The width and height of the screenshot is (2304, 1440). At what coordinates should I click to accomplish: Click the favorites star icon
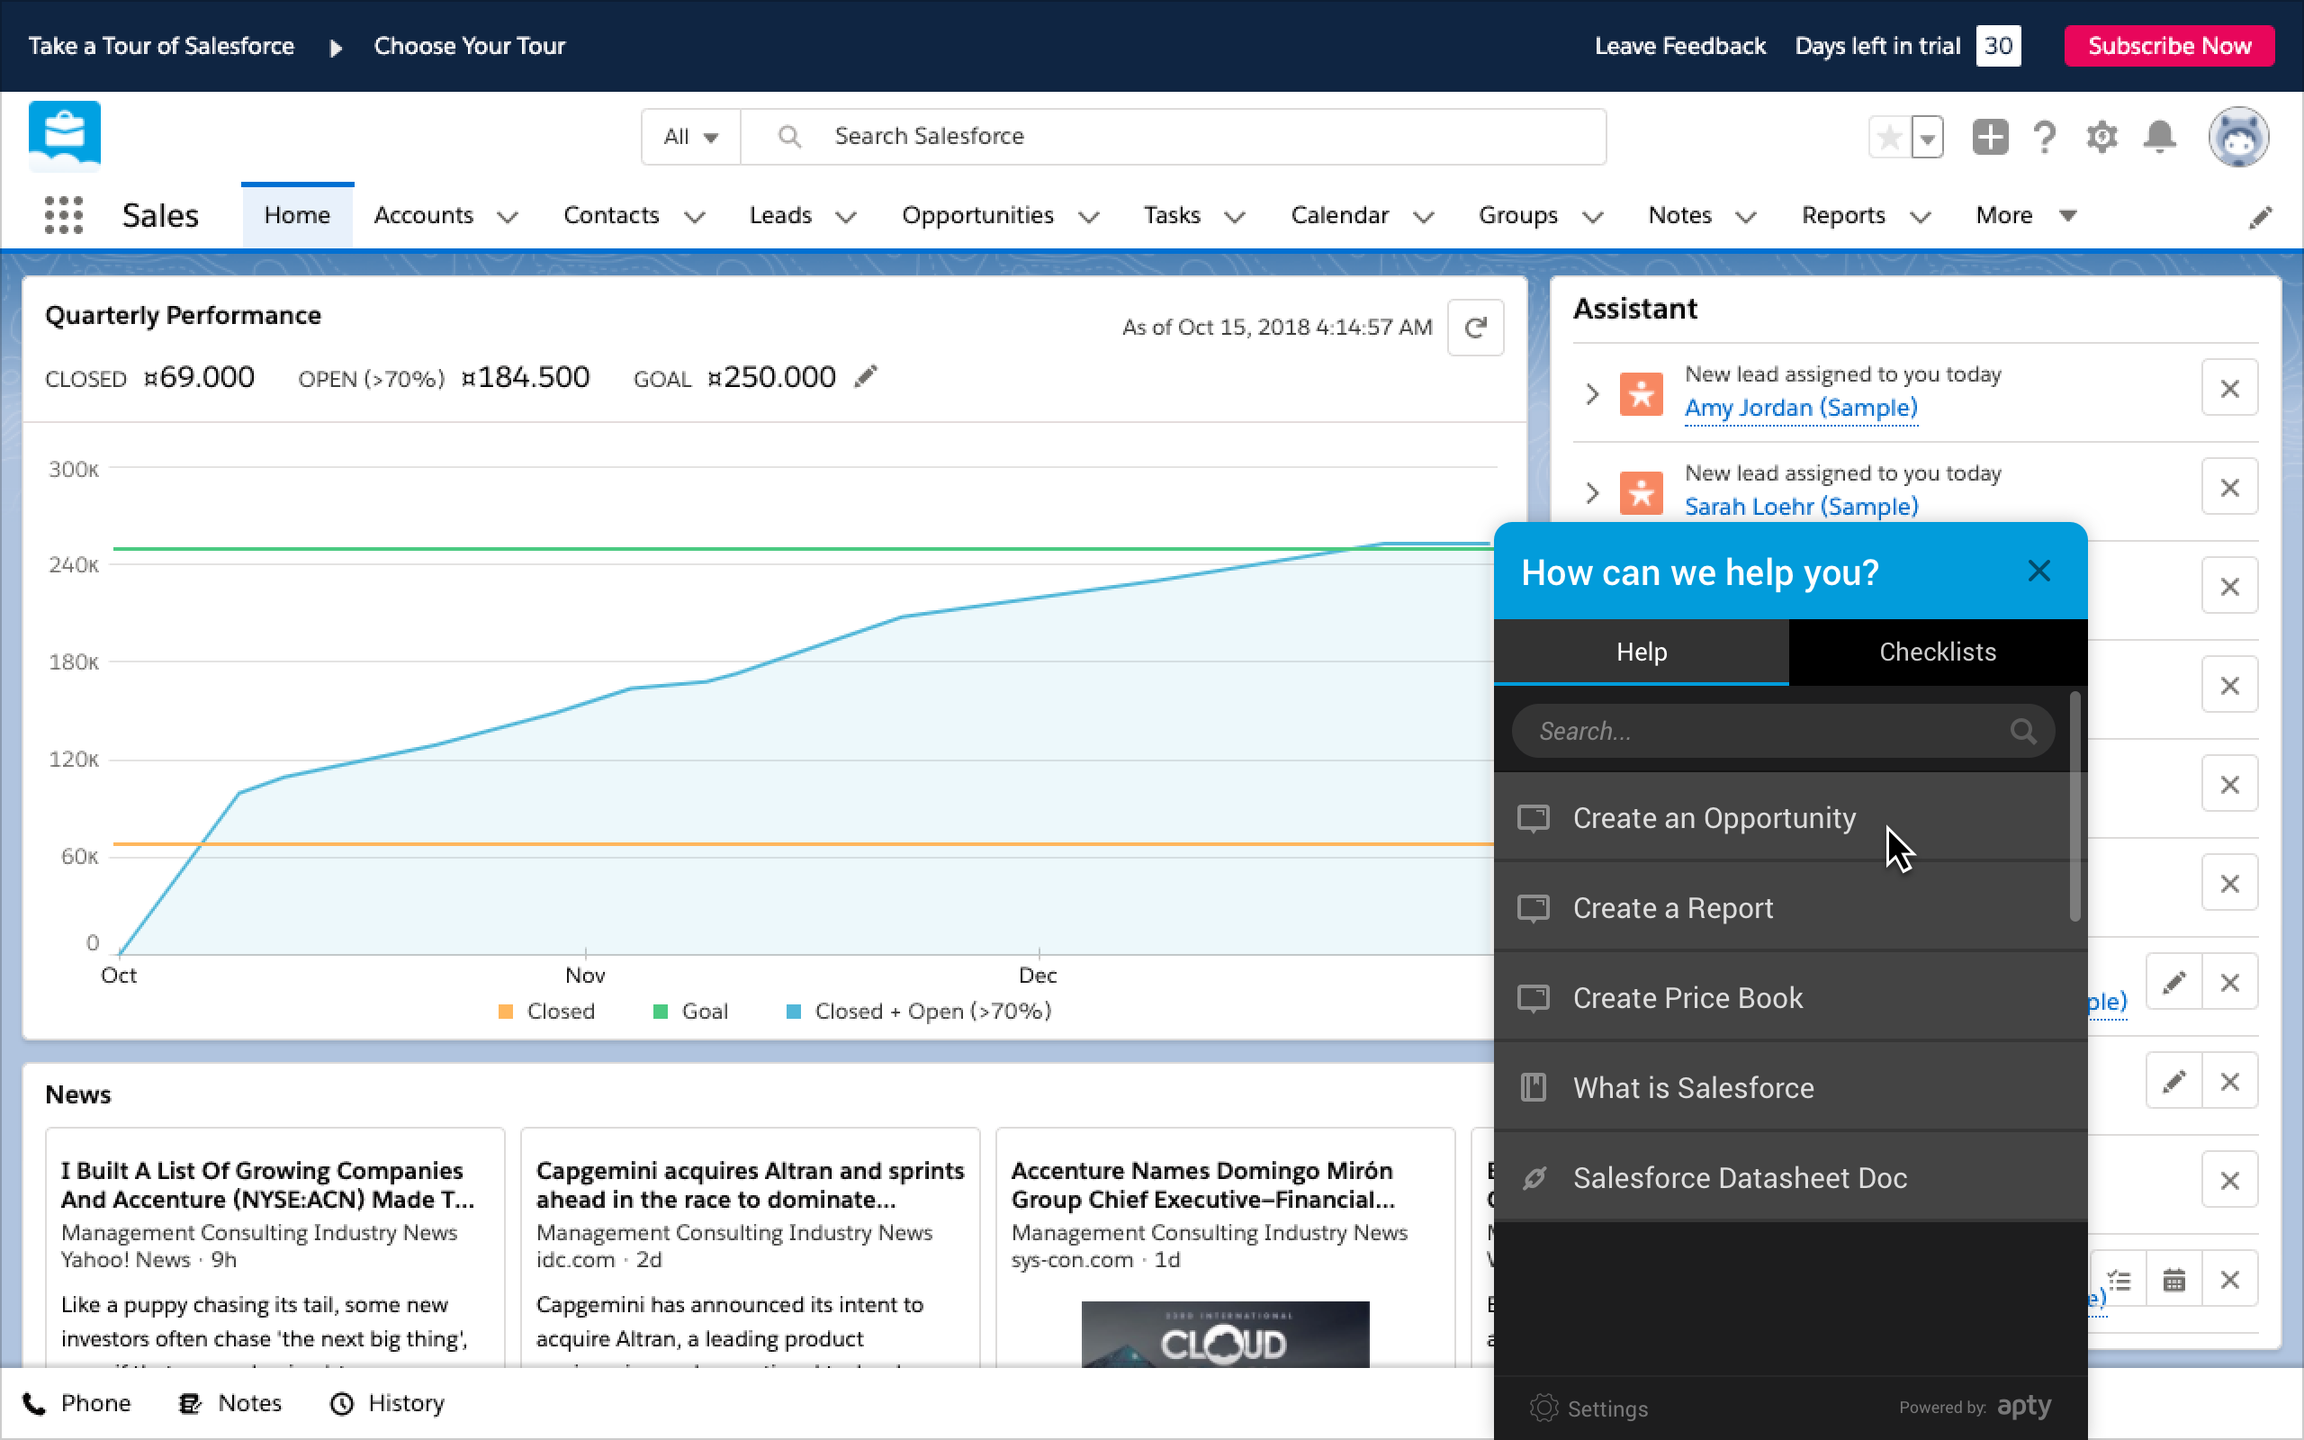pos(1889,137)
